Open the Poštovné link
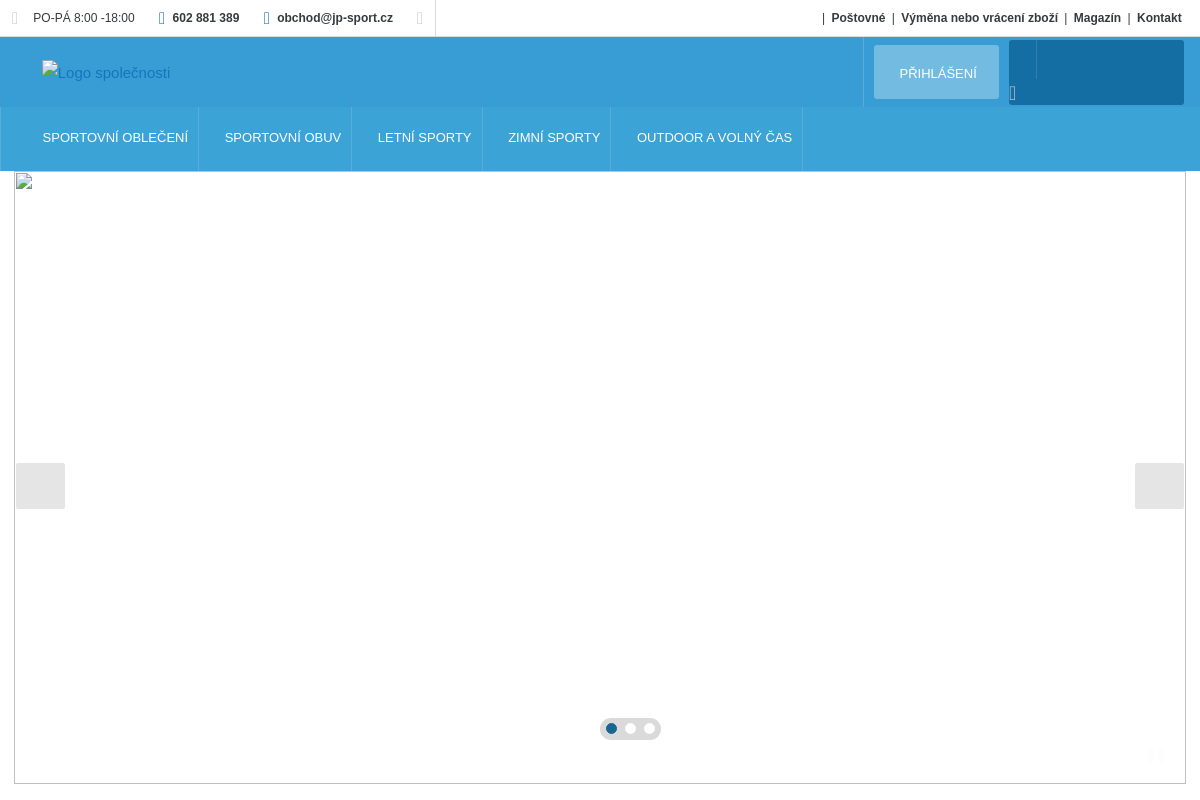Viewport: 1200px width, 800px height. click(858, 18)
